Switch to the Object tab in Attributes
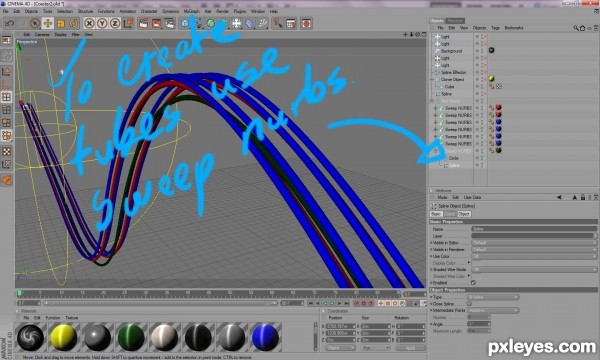The height and width of the screenshot is (360, 600). pyautogui.click(x=463, y=214)
